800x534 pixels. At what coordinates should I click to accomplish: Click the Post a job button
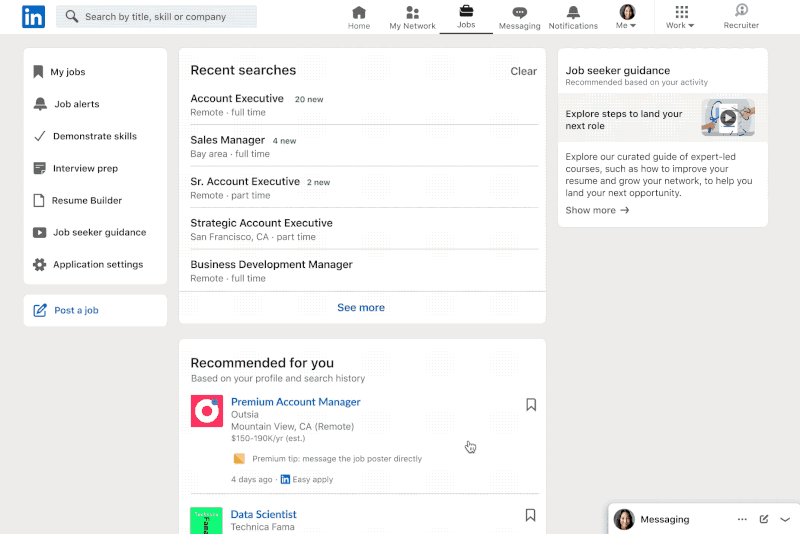pos(76,310)
